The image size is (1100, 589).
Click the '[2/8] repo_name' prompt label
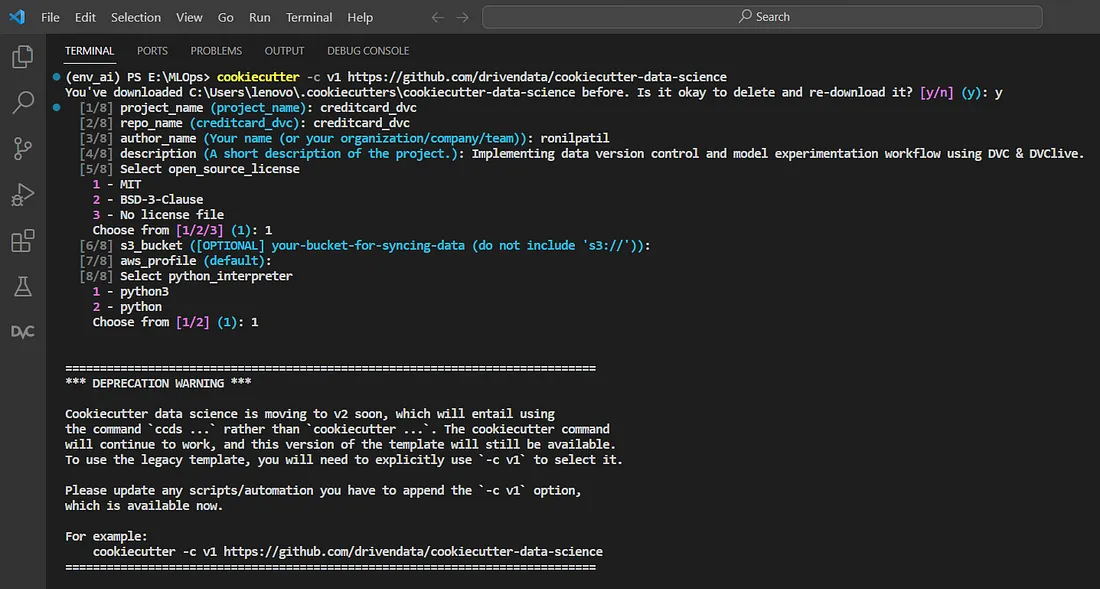tap(132, 123)
